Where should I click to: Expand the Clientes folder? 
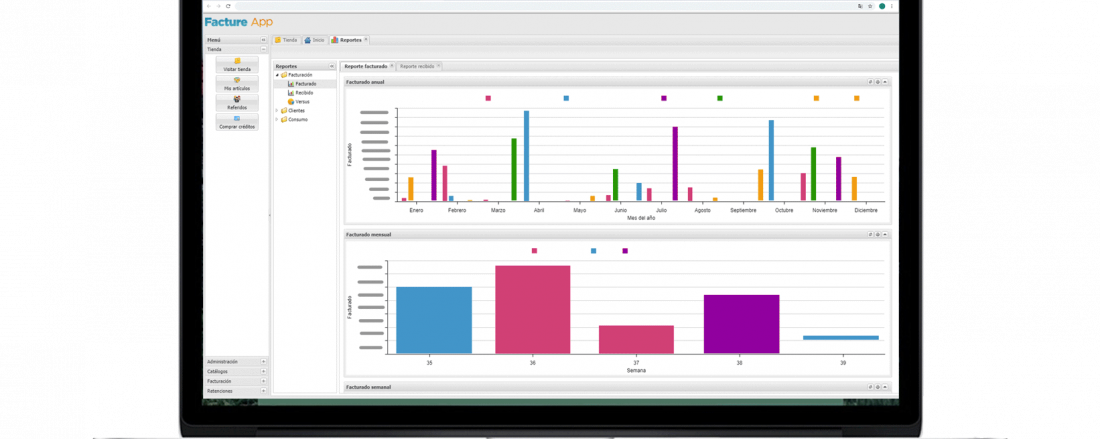pos(277,110)
